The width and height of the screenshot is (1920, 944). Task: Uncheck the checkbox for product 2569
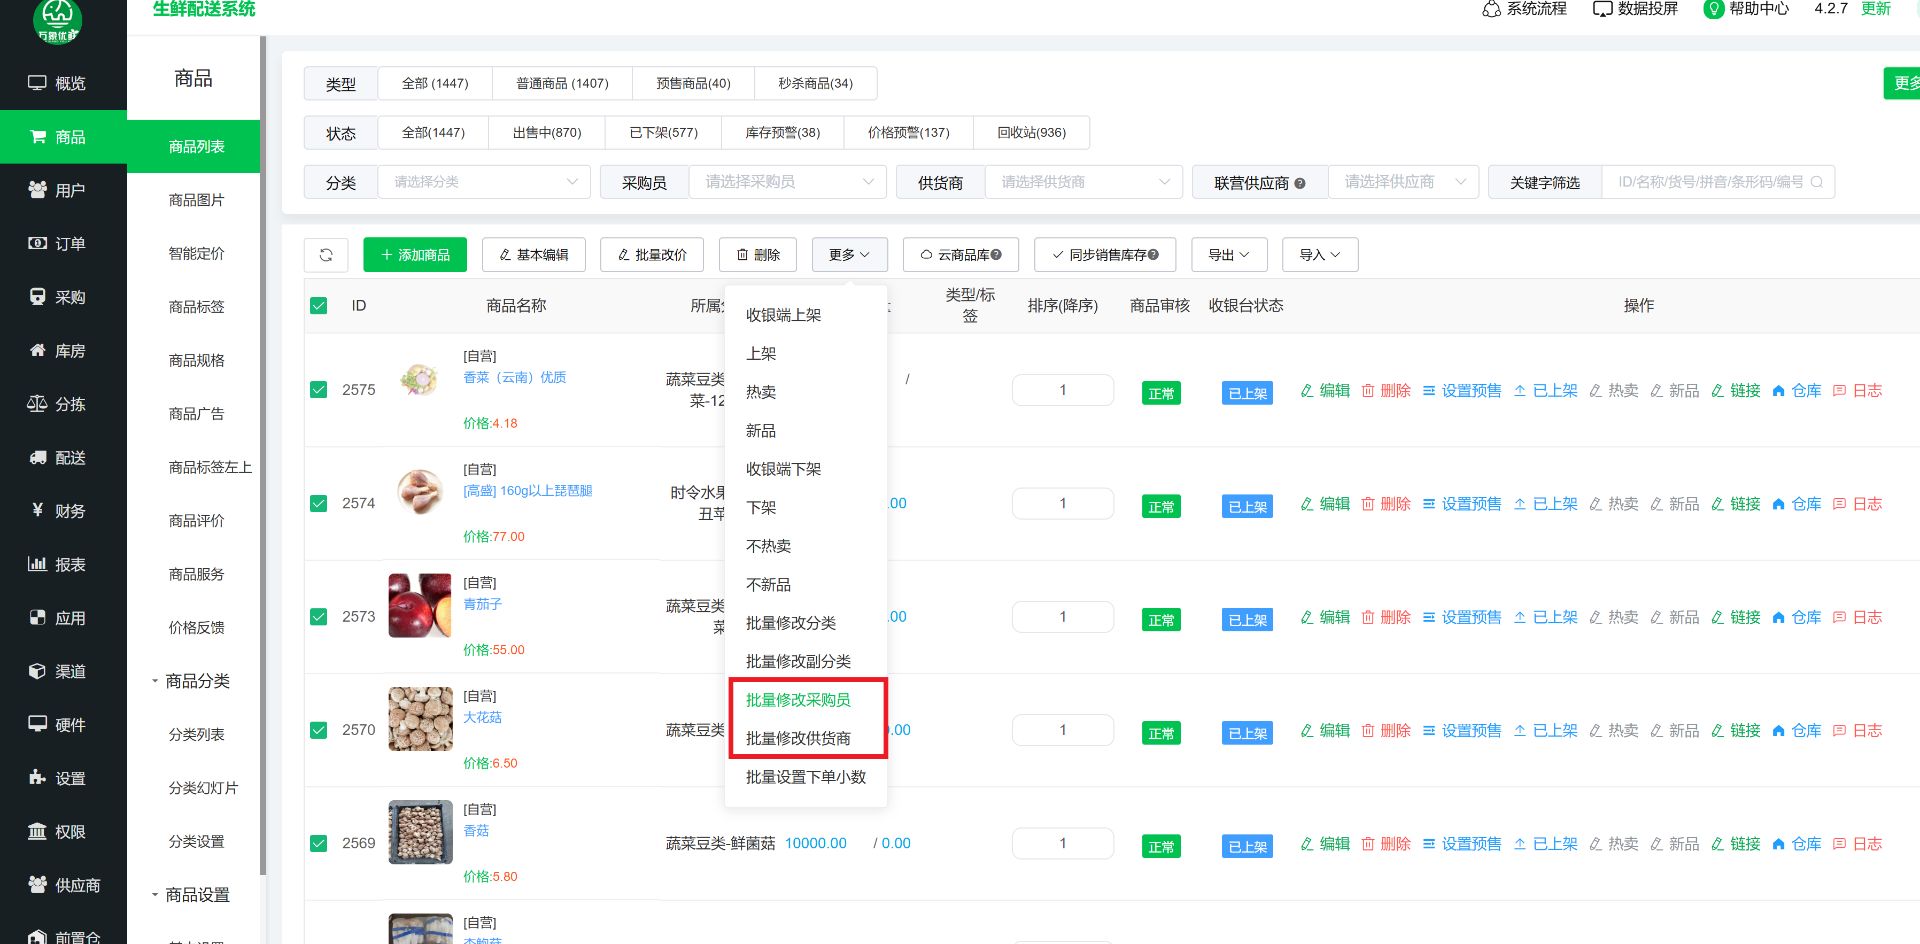click(319, 843)
